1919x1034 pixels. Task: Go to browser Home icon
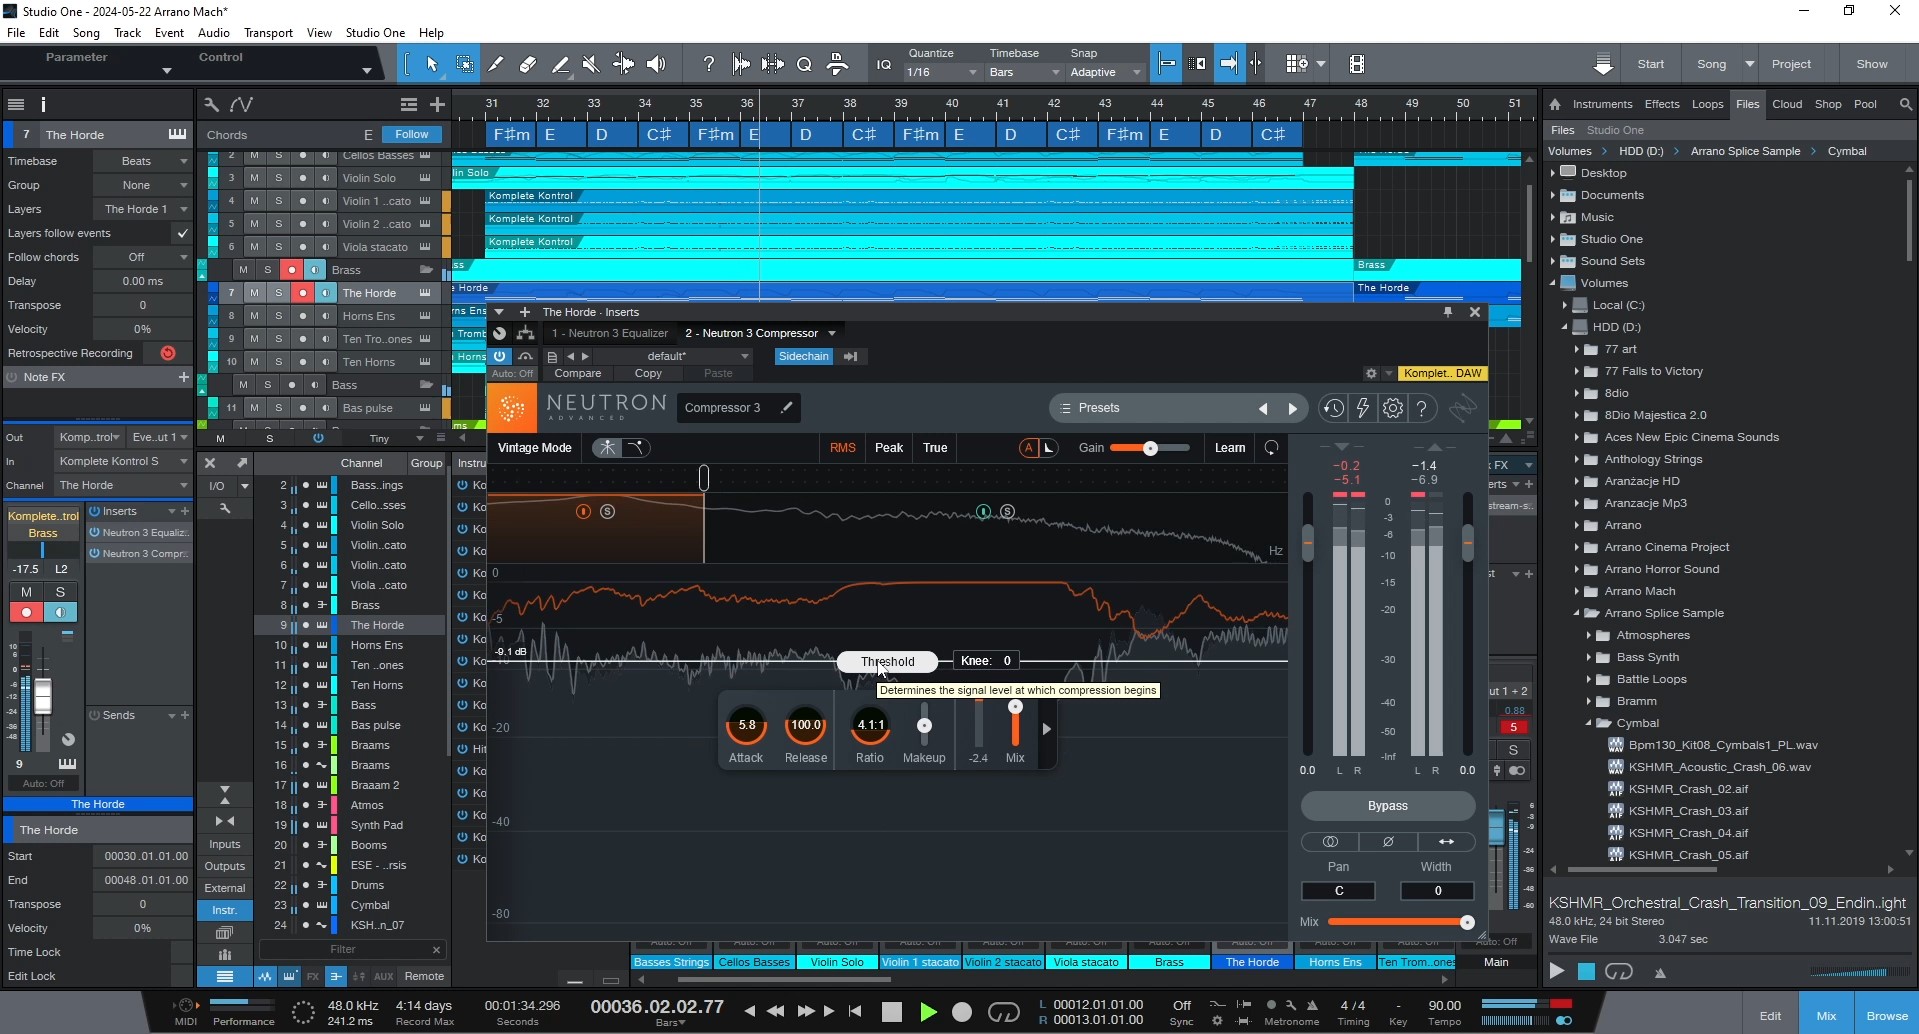pyautogui.click(x=1555, y=104)
